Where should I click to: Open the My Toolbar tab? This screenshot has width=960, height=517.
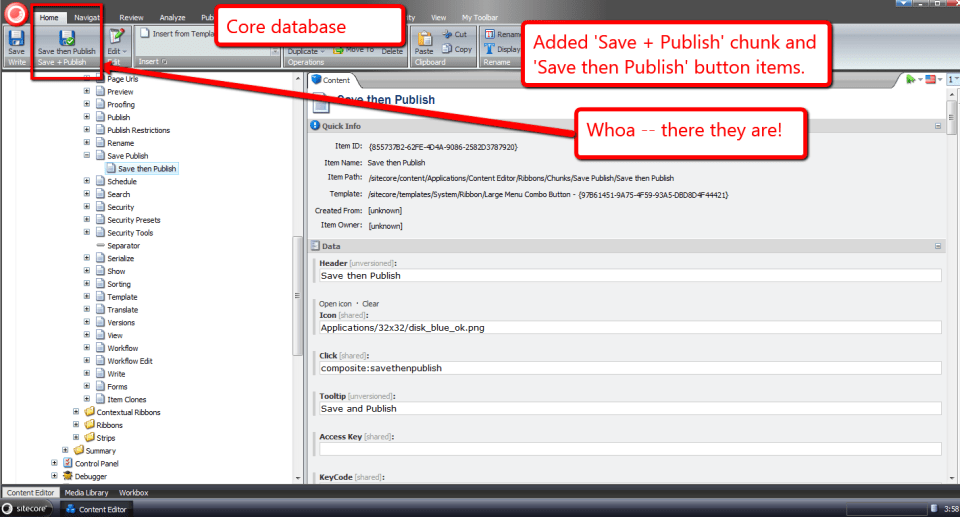pyautogui.click(x=479, y=18)
